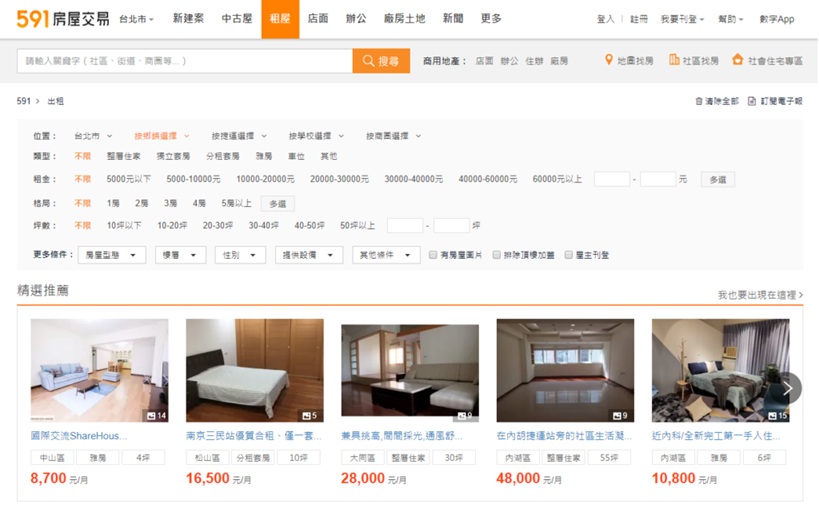The height and width of the screenshot is (508, 819).
Task: Click the 591 房屋交易 logo
Action: 62,18
